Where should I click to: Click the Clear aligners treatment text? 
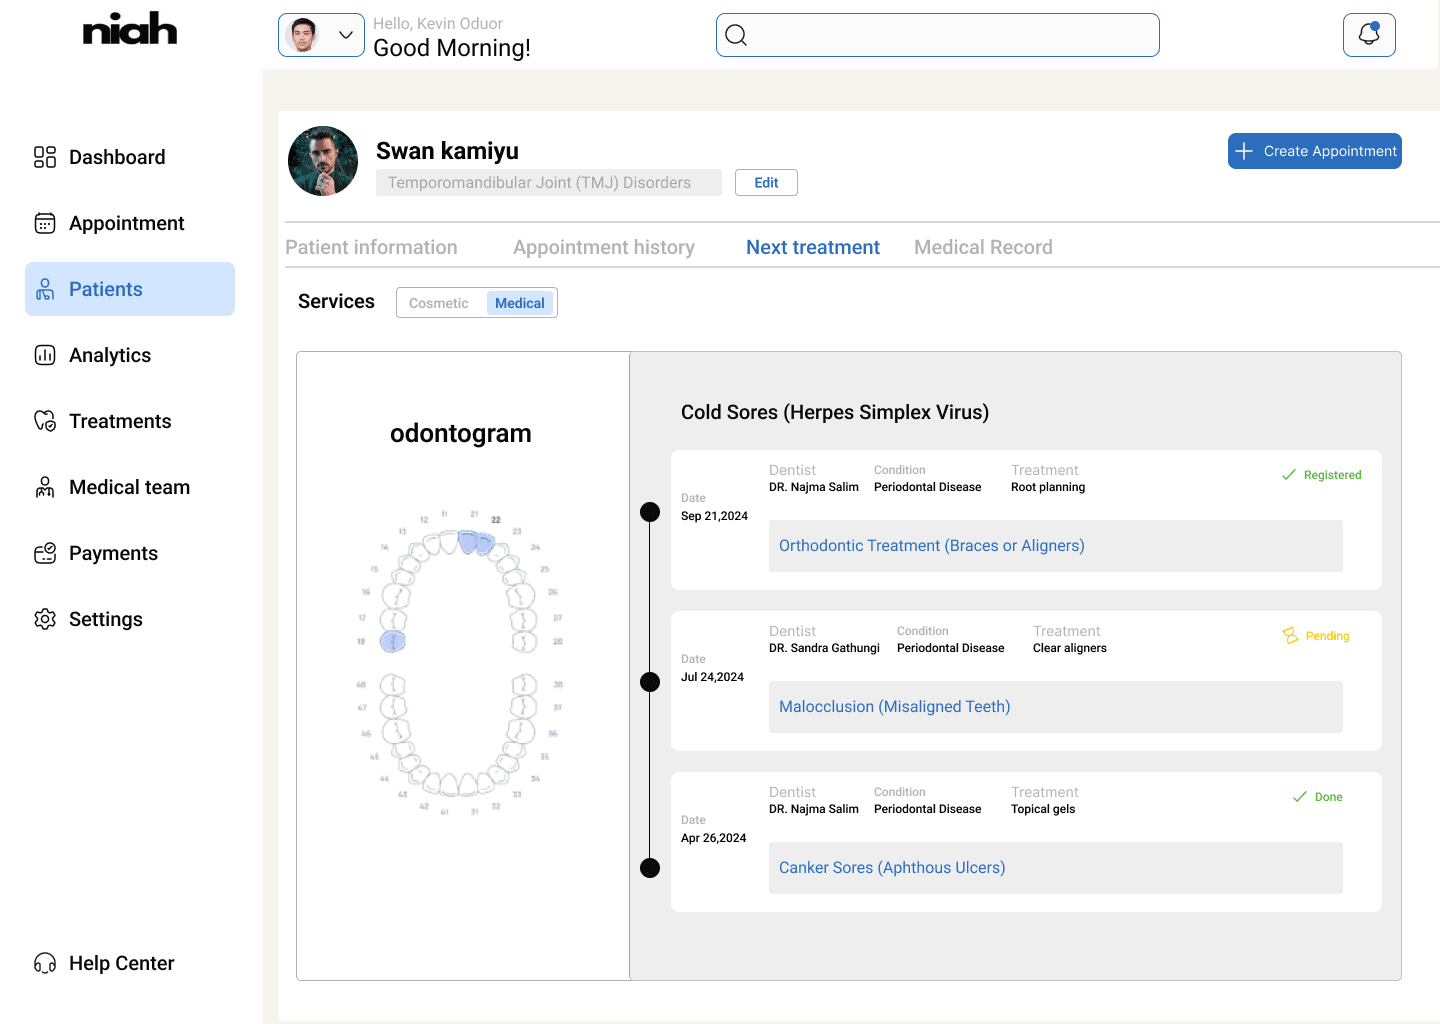(x=1070, y=648)
